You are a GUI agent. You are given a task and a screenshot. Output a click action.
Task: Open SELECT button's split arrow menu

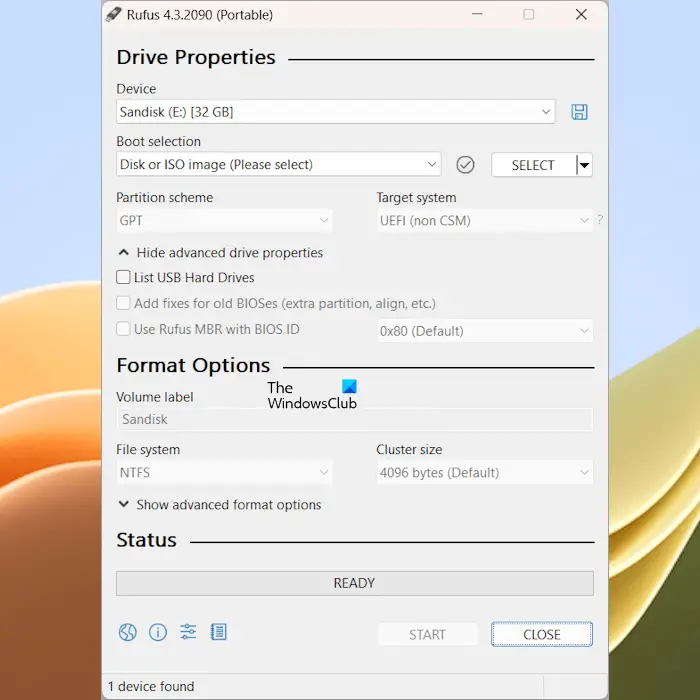point(584,165)
